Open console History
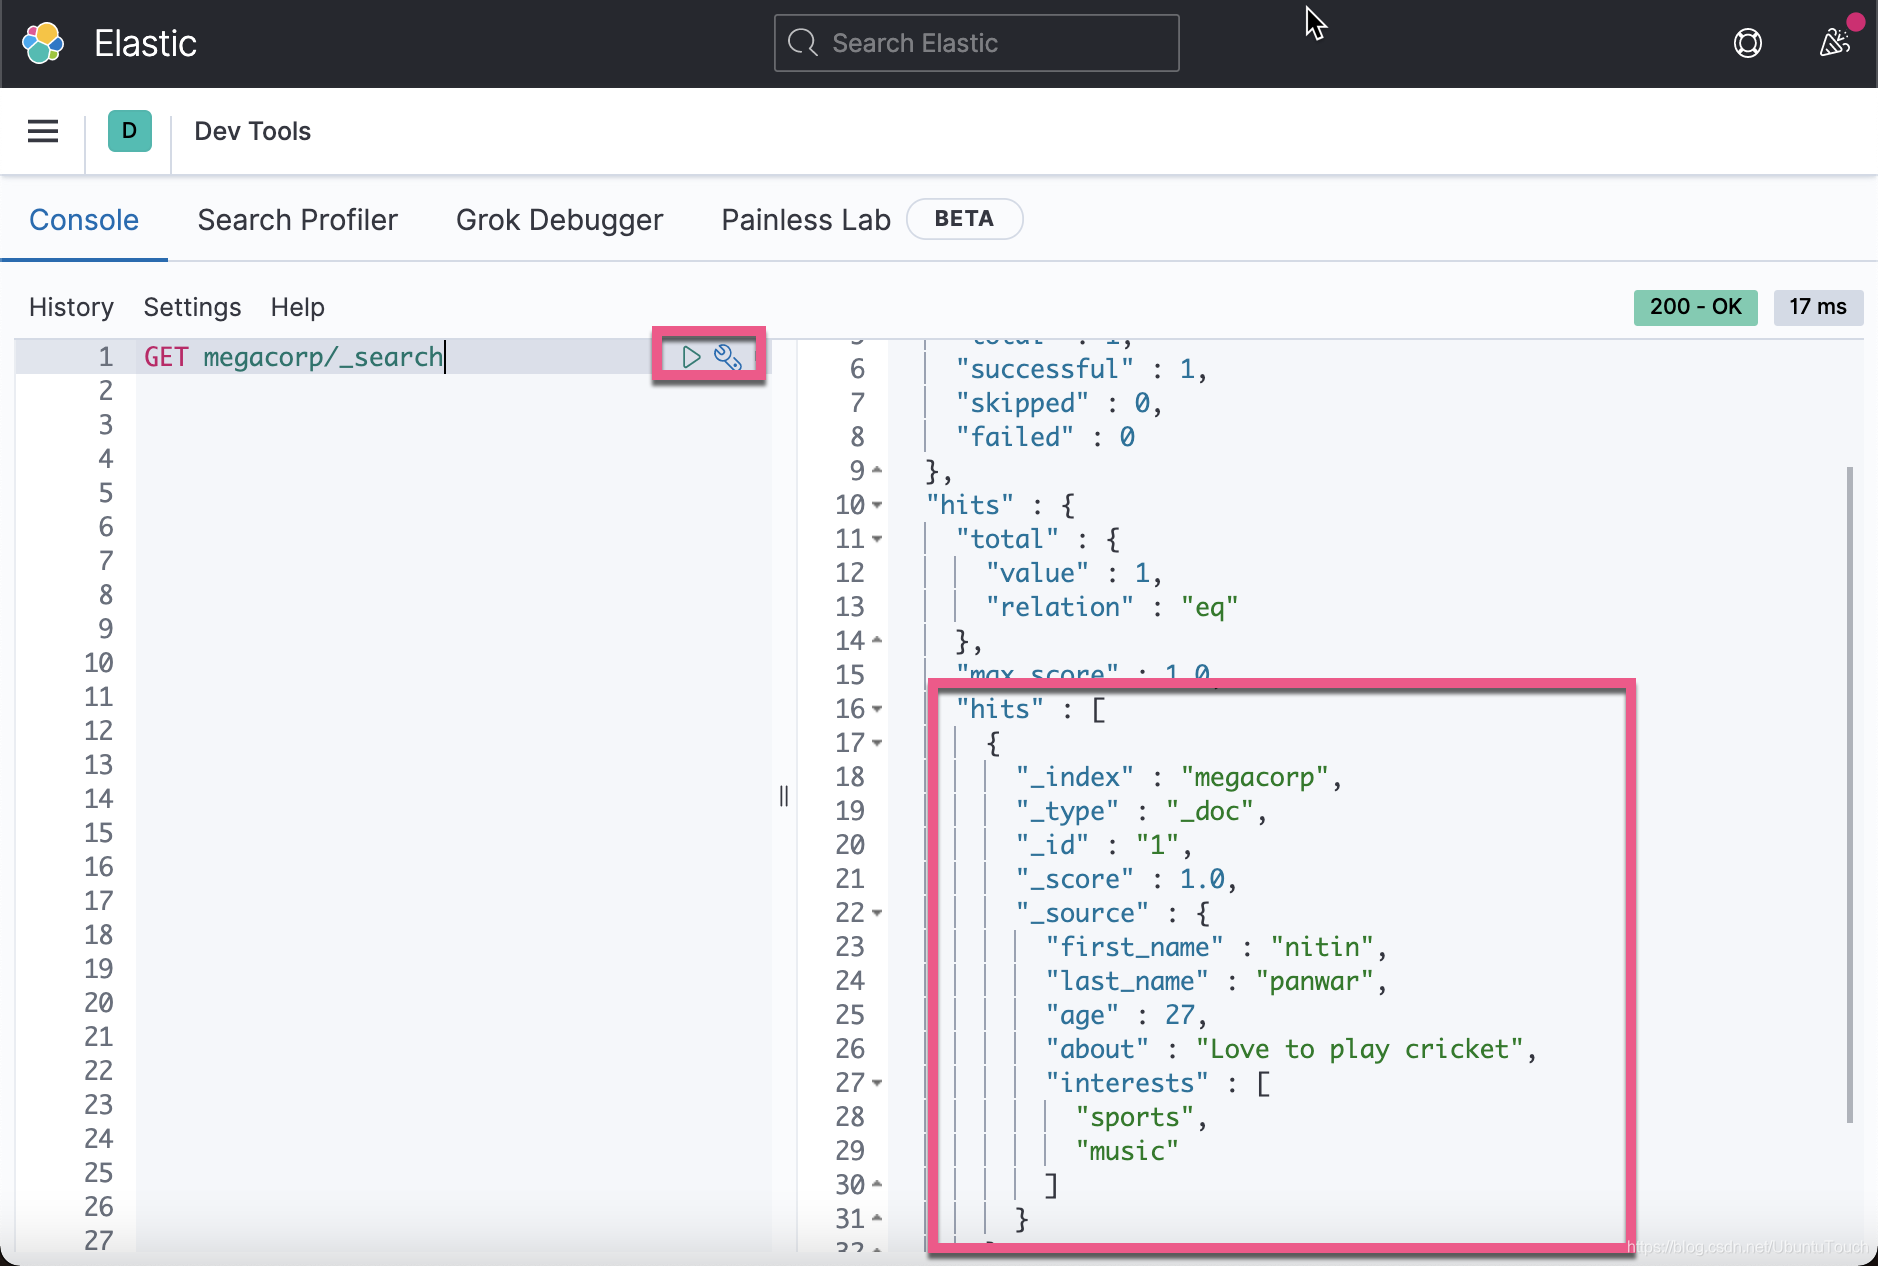1878x1266 pixels. [x=71, y=307]
